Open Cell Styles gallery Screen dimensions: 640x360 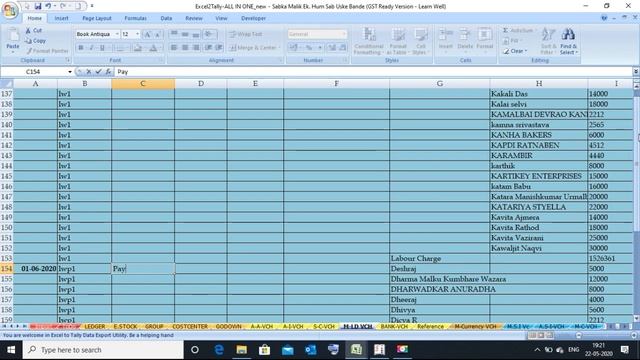(420, 41)
